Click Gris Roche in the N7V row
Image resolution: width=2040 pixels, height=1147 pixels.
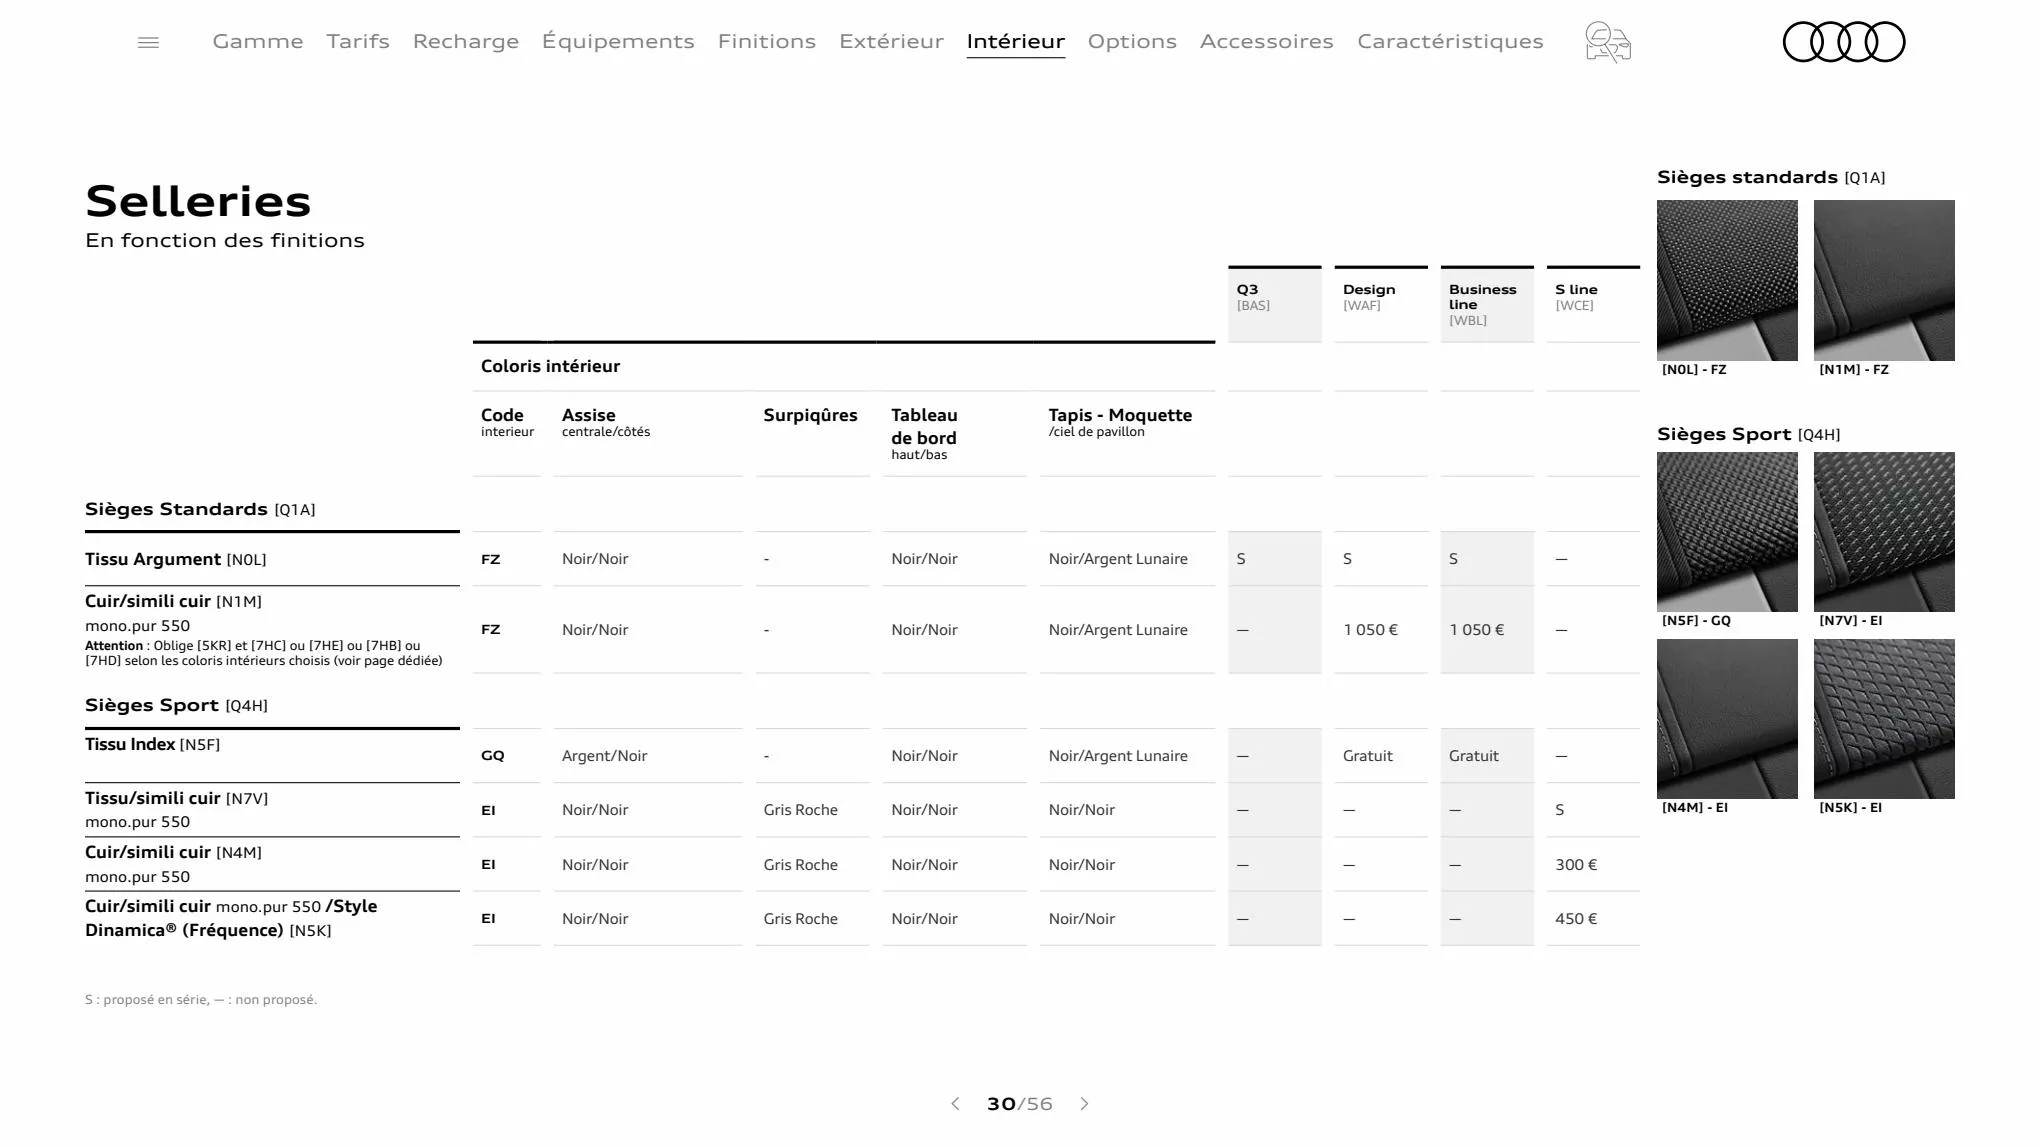tap(800, 810)
